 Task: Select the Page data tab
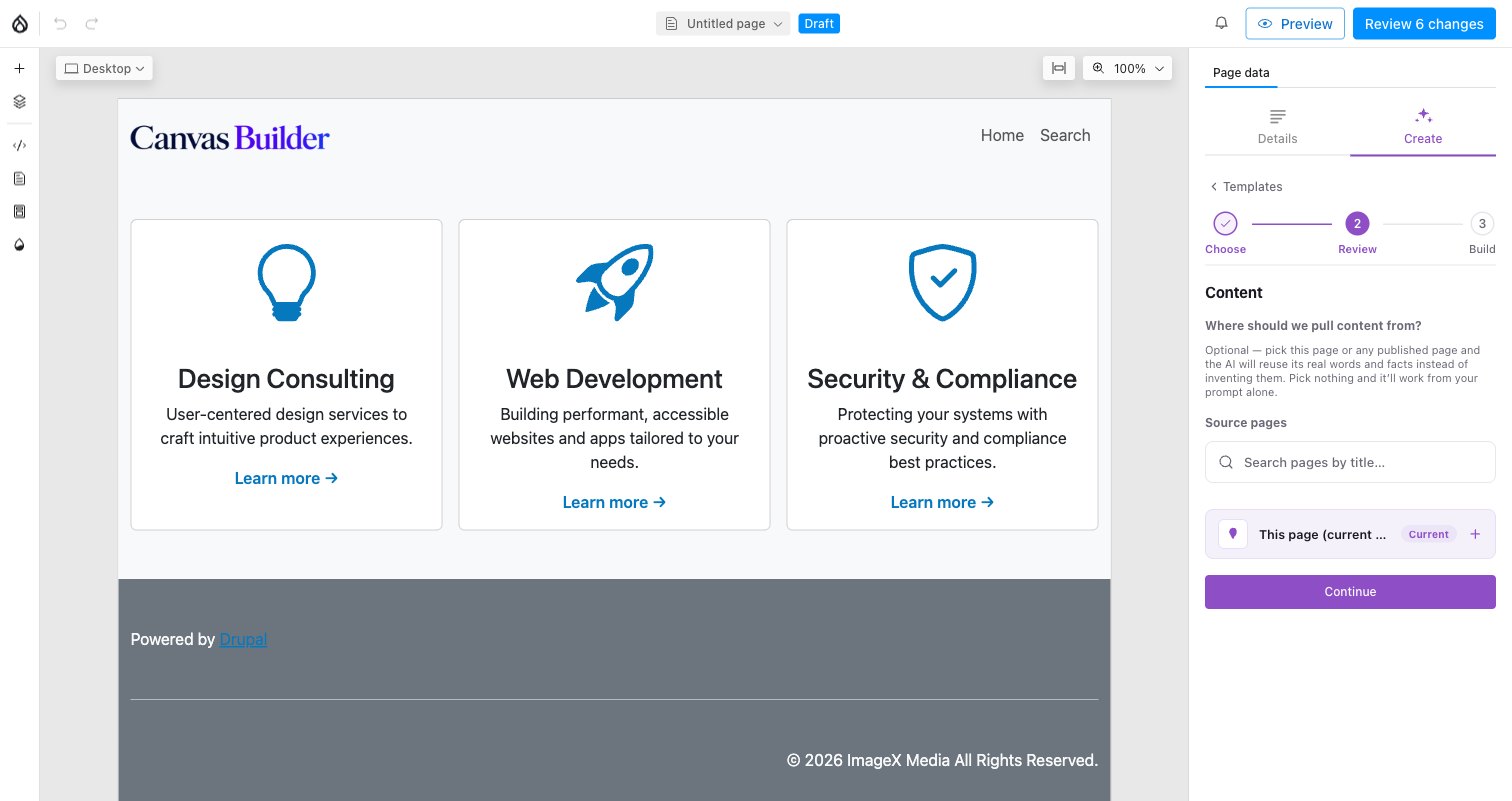coord(1241,73)
